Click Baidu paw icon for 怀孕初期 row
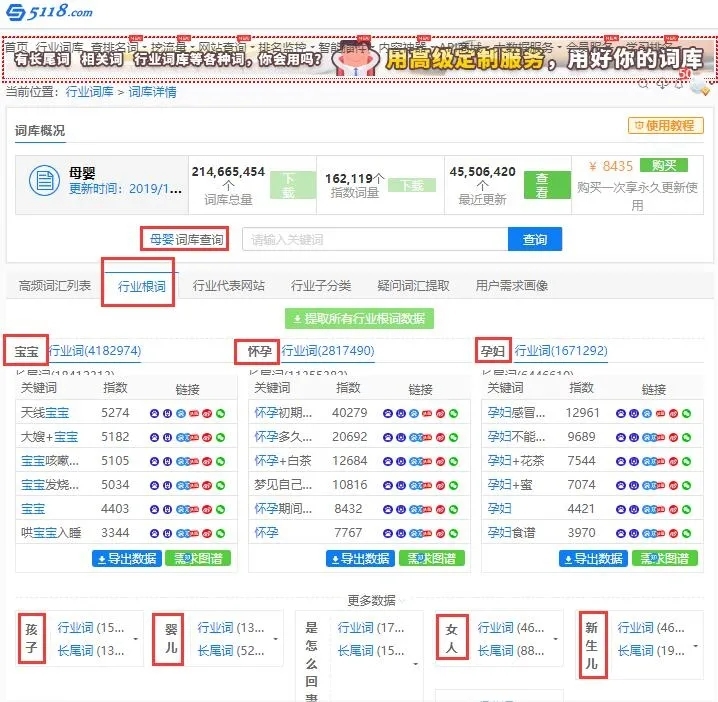718x702 pixels. 387,414
